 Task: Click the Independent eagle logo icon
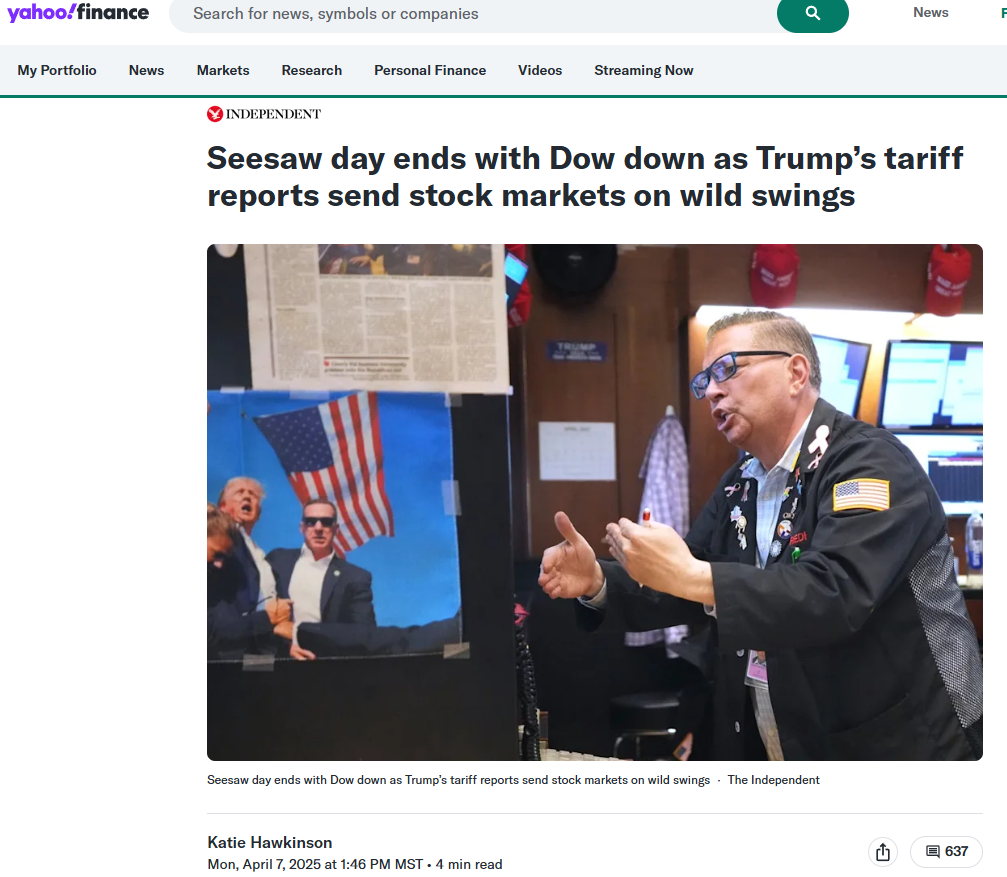pos(215,114)
